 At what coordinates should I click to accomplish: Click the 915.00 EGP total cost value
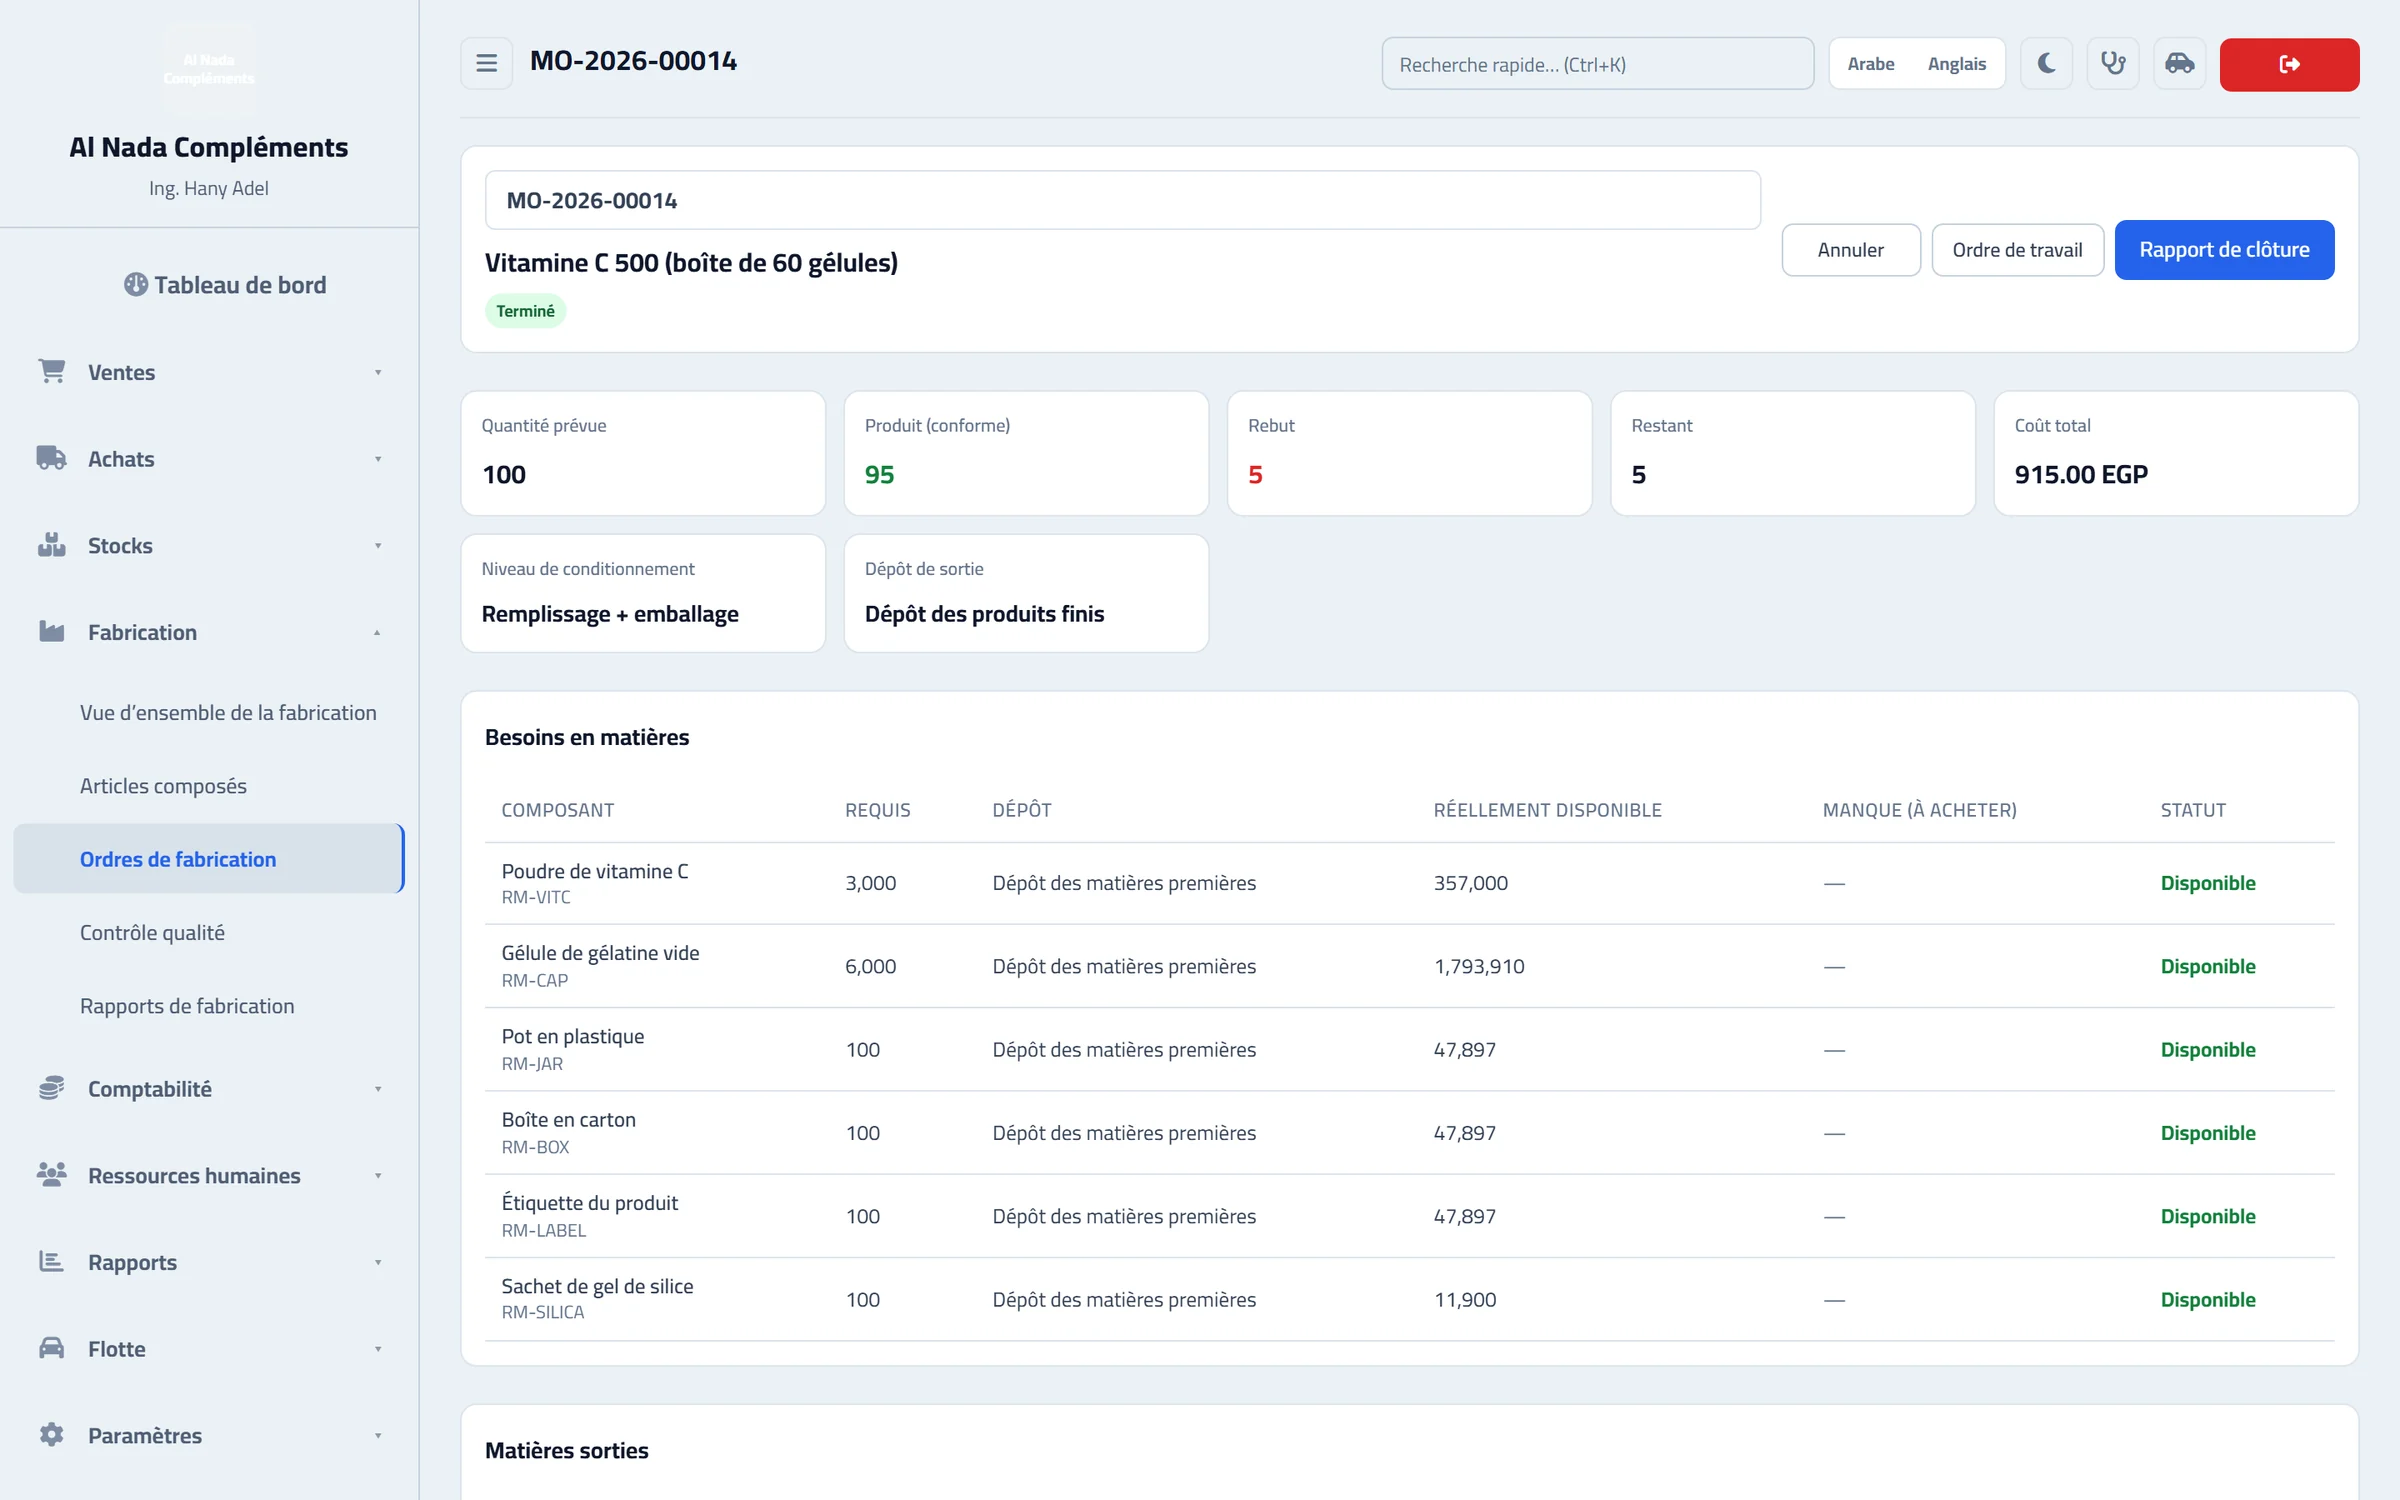click(x=2081, y=474)
